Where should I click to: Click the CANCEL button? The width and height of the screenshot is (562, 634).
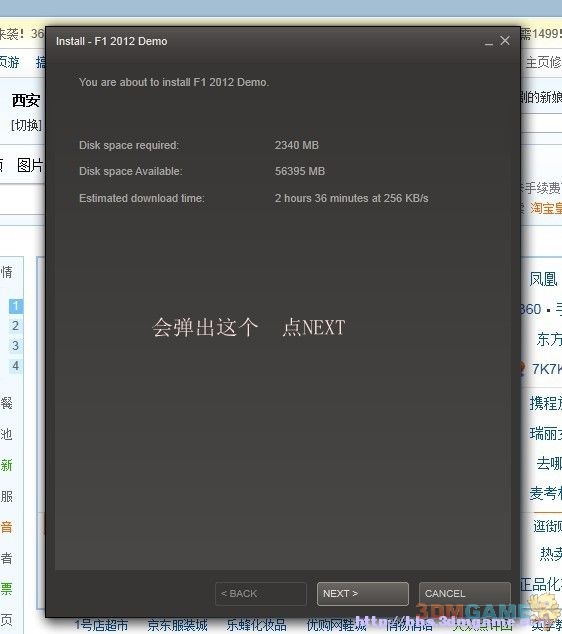[x=465, y=594]
